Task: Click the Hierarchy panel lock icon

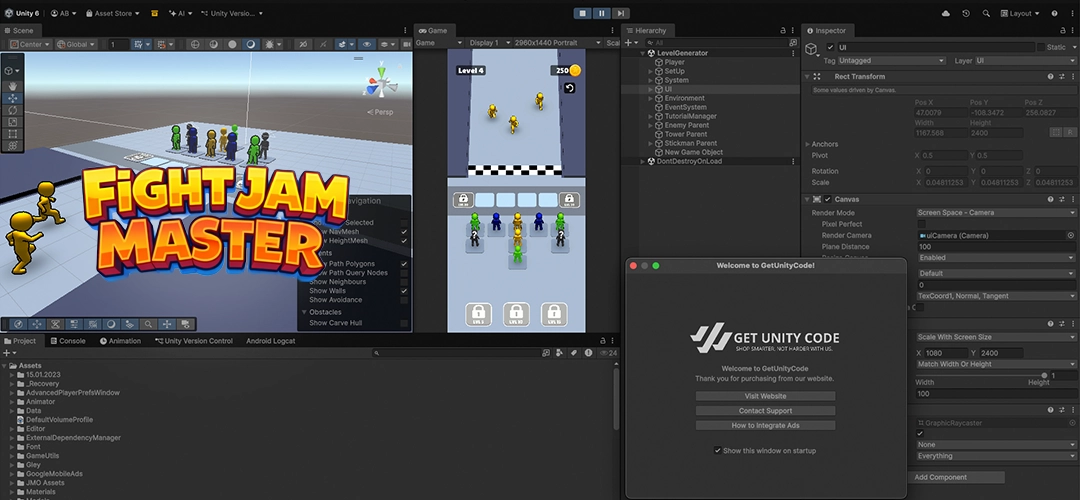Action: [x=783, y=31]
